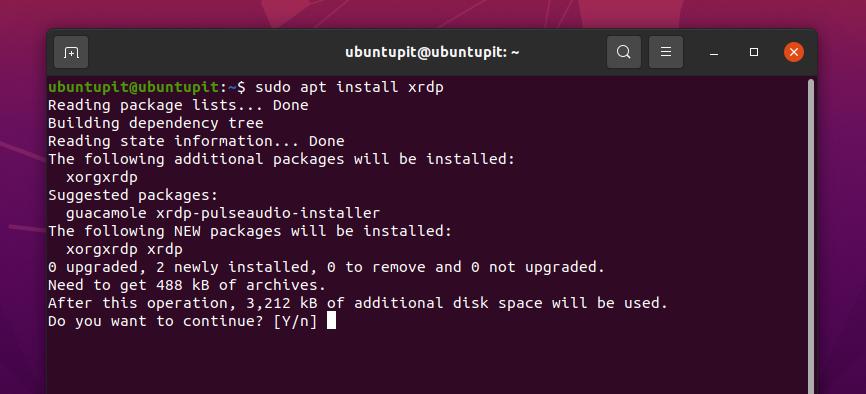Viewport: 866px width, 394px height.
Task: Click 'xrdp-pulseaudio-installer' package text
Action: click(268, 213)
